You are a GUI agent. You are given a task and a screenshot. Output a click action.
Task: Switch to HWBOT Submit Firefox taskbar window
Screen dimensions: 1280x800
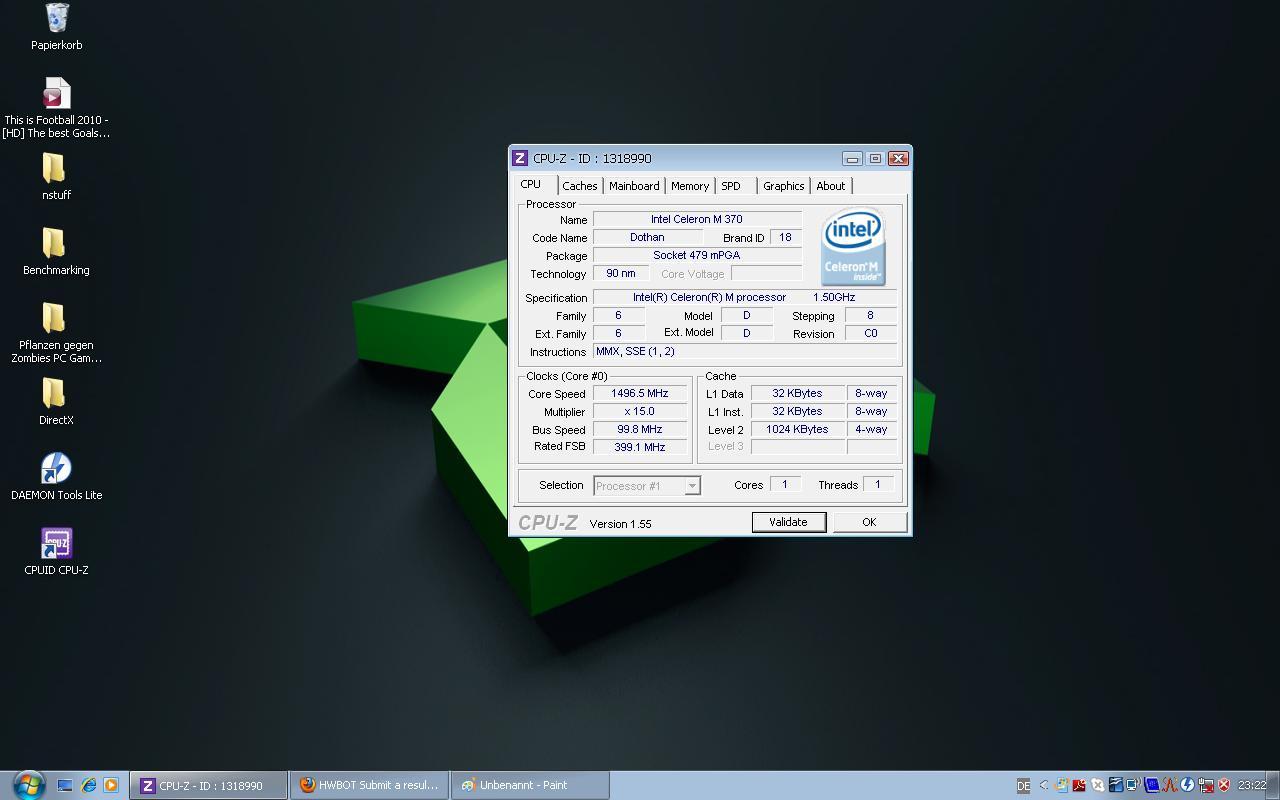tap(369, 785)
